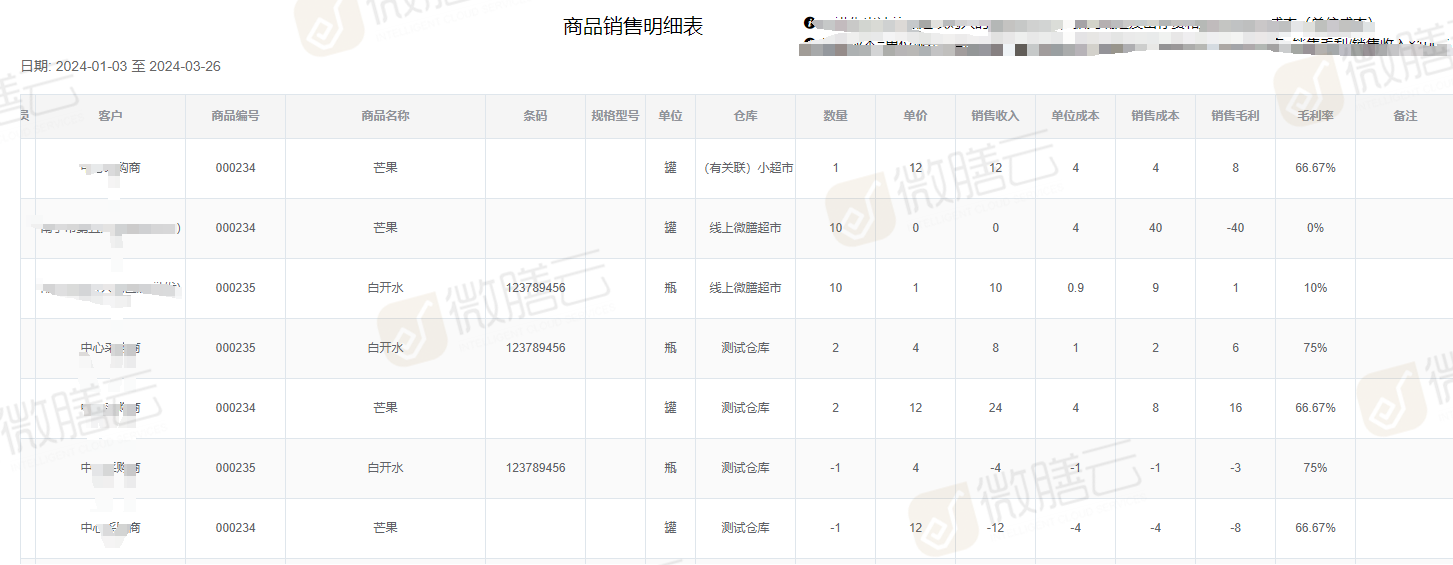Click the 销售成本 column header

coord(1155,116)
